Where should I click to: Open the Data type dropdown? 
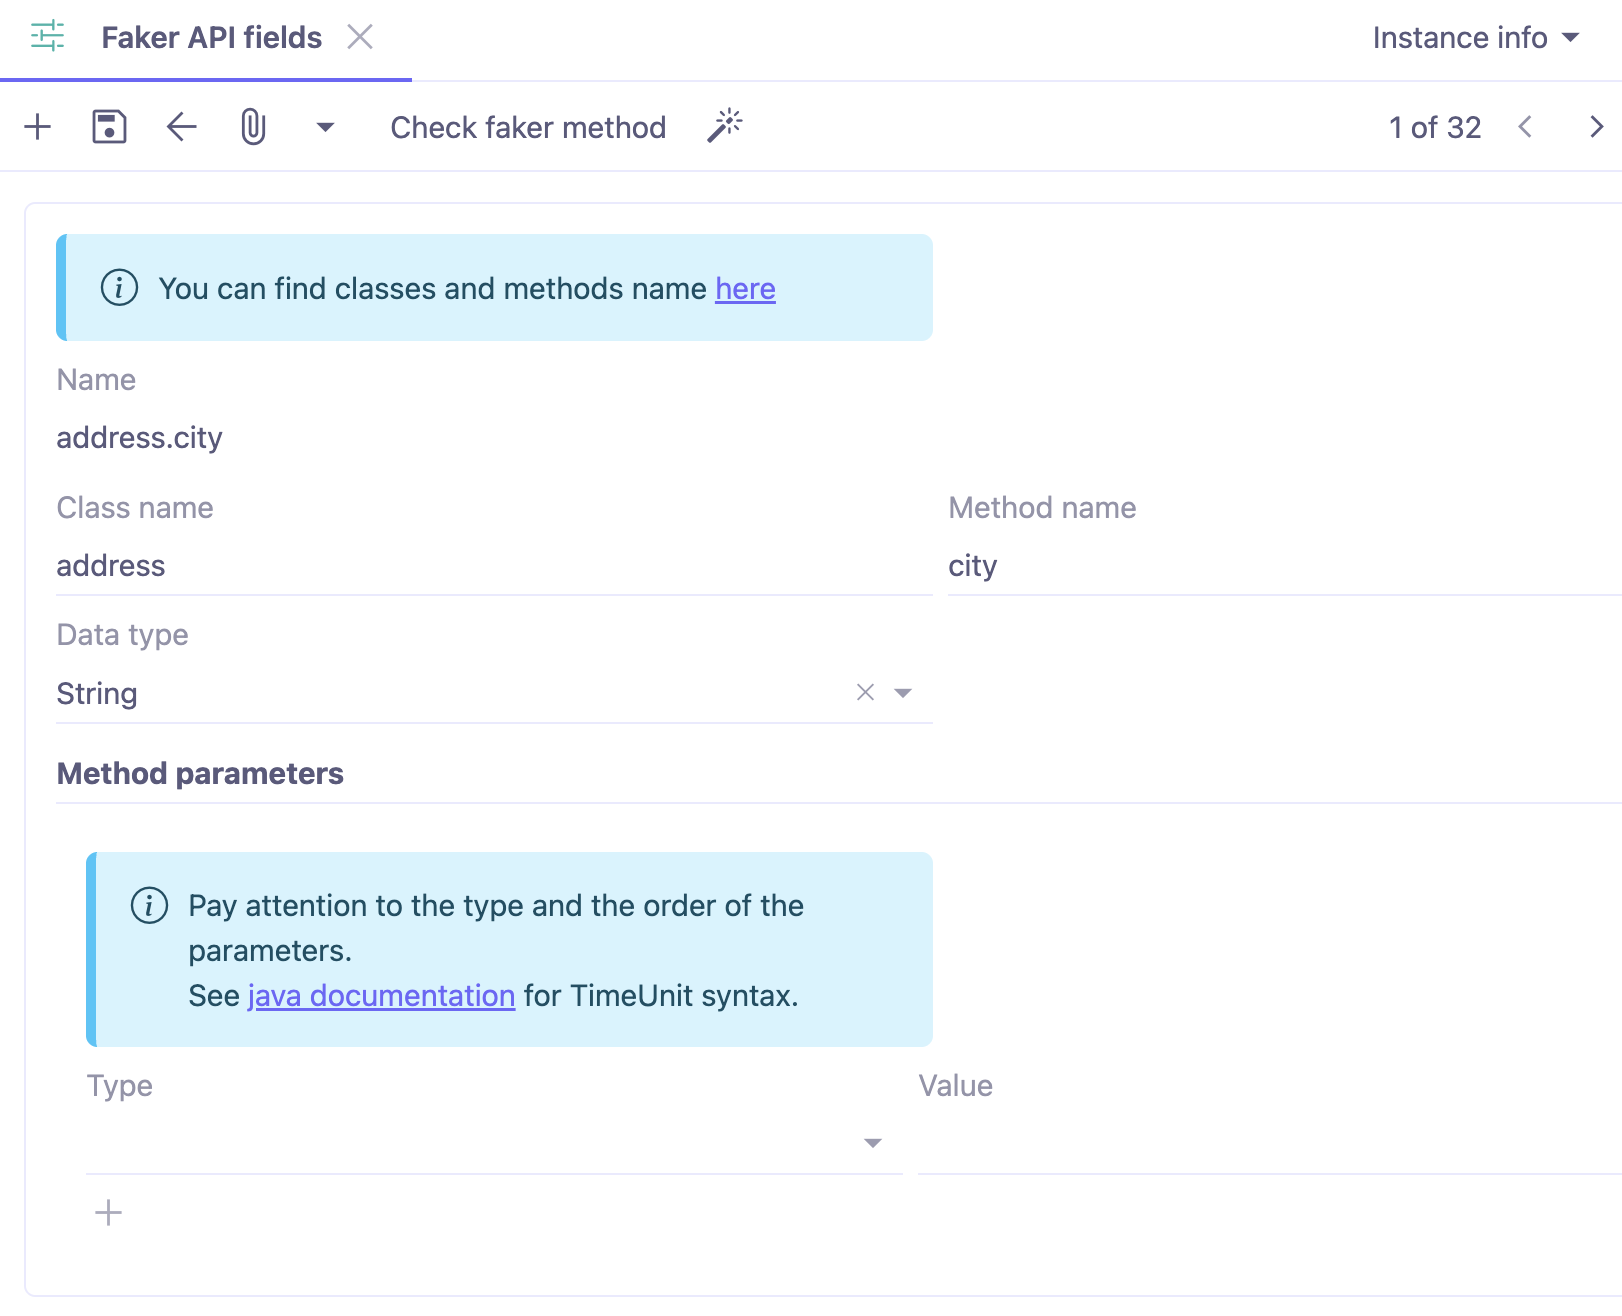tap(903, 692)
